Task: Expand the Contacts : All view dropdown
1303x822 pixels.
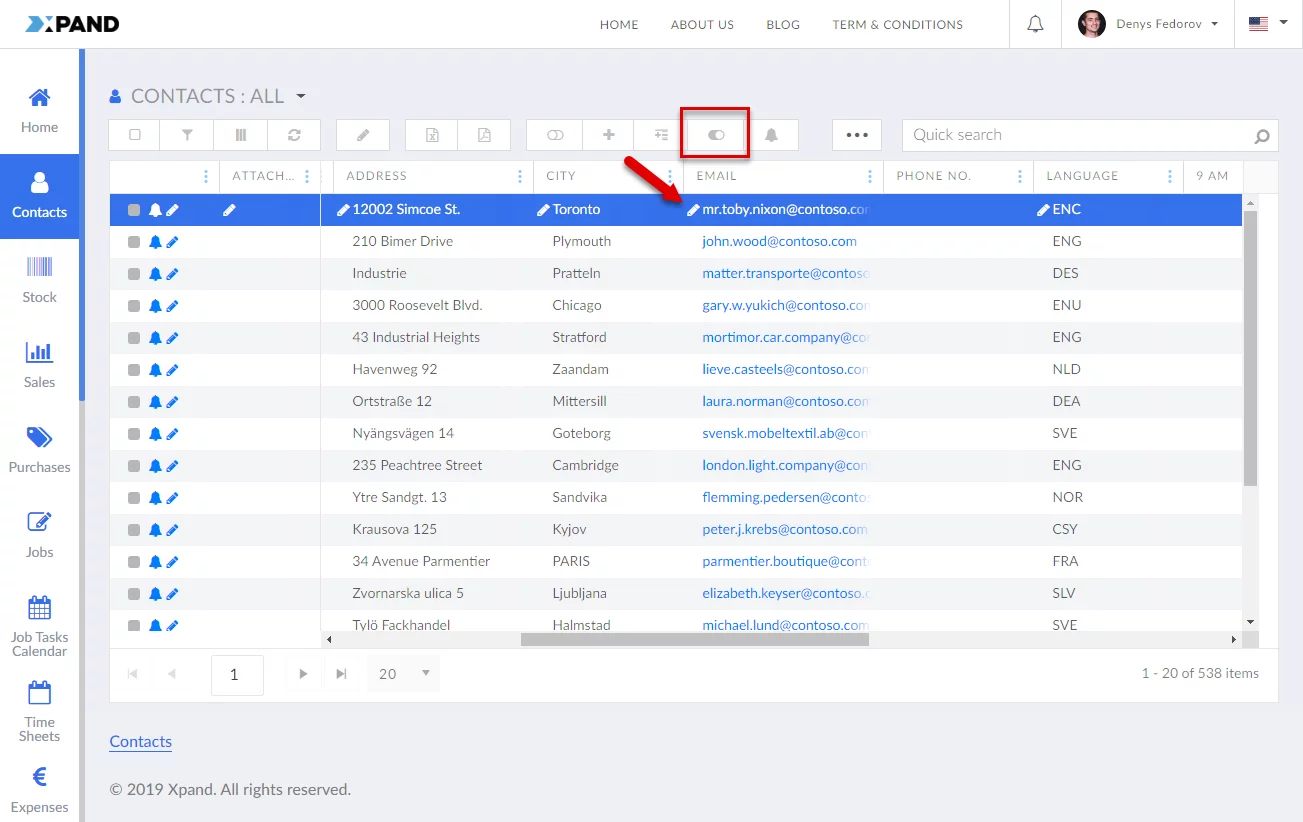Action: tap(300, 97)
